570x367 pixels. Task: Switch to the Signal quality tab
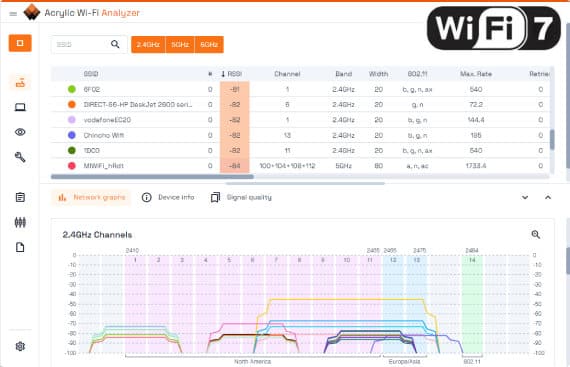241,197
